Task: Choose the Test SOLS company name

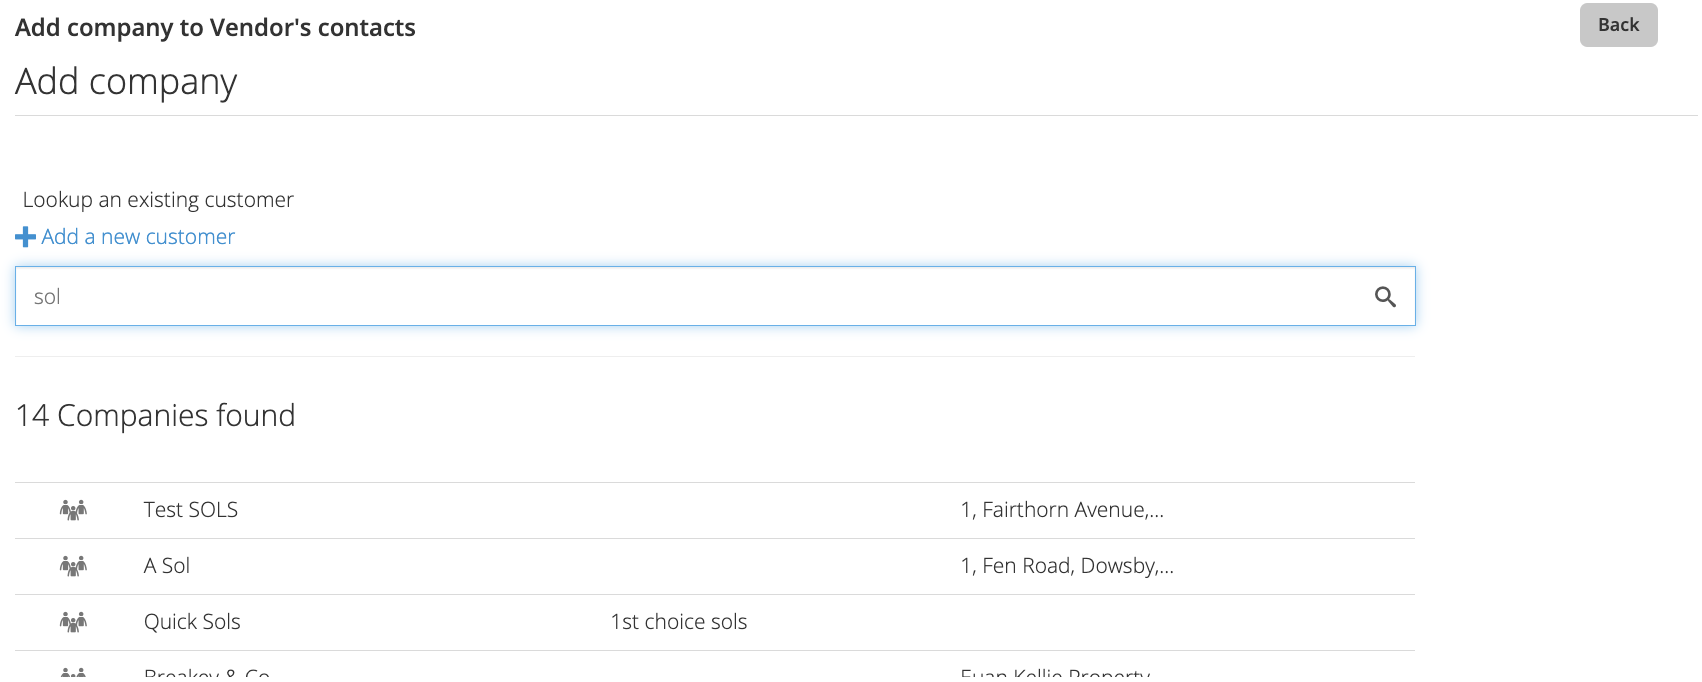Action: 191,510
